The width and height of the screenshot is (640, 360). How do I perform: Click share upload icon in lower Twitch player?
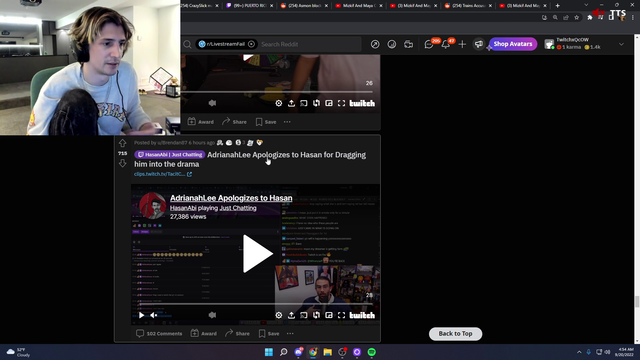[x=291, y=315]
